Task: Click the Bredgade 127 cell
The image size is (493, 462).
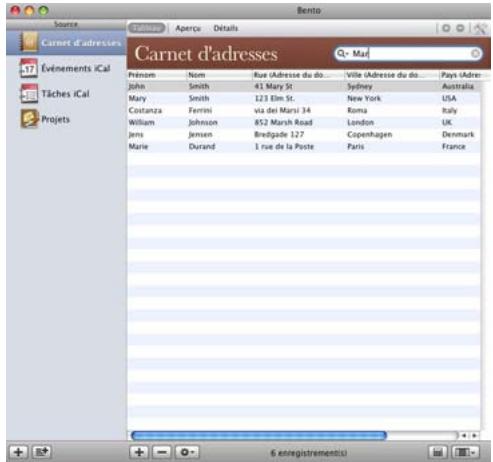Action: [x=279, y=134]
